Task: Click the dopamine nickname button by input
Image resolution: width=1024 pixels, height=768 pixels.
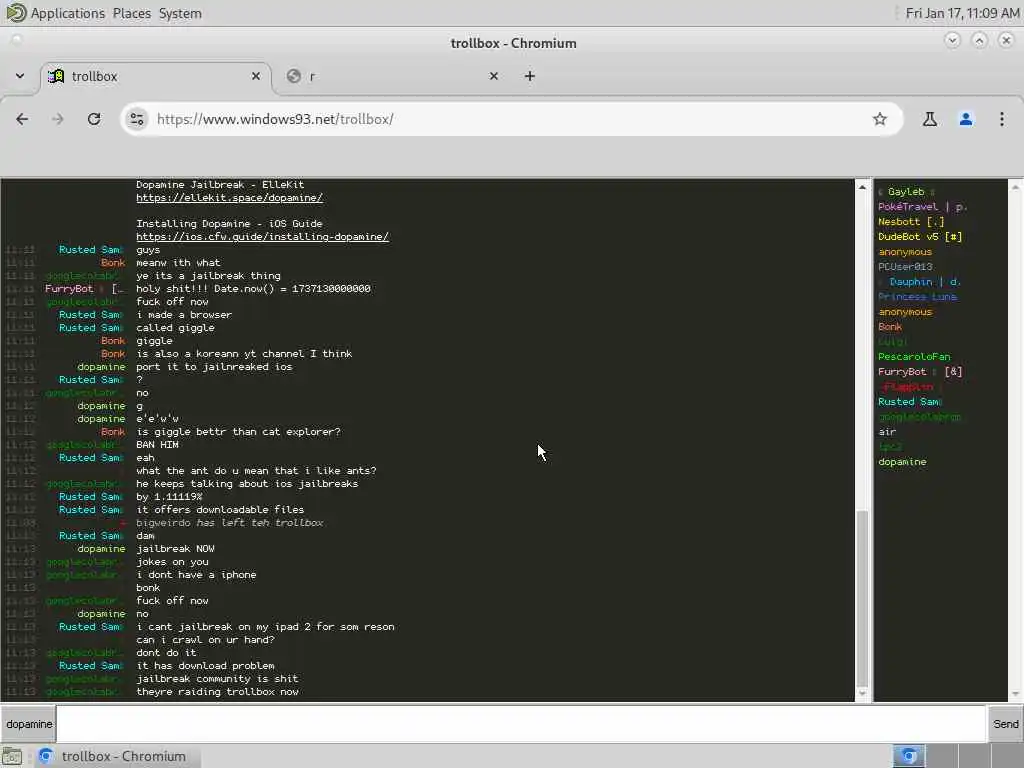Action: (x=29, y=724)
